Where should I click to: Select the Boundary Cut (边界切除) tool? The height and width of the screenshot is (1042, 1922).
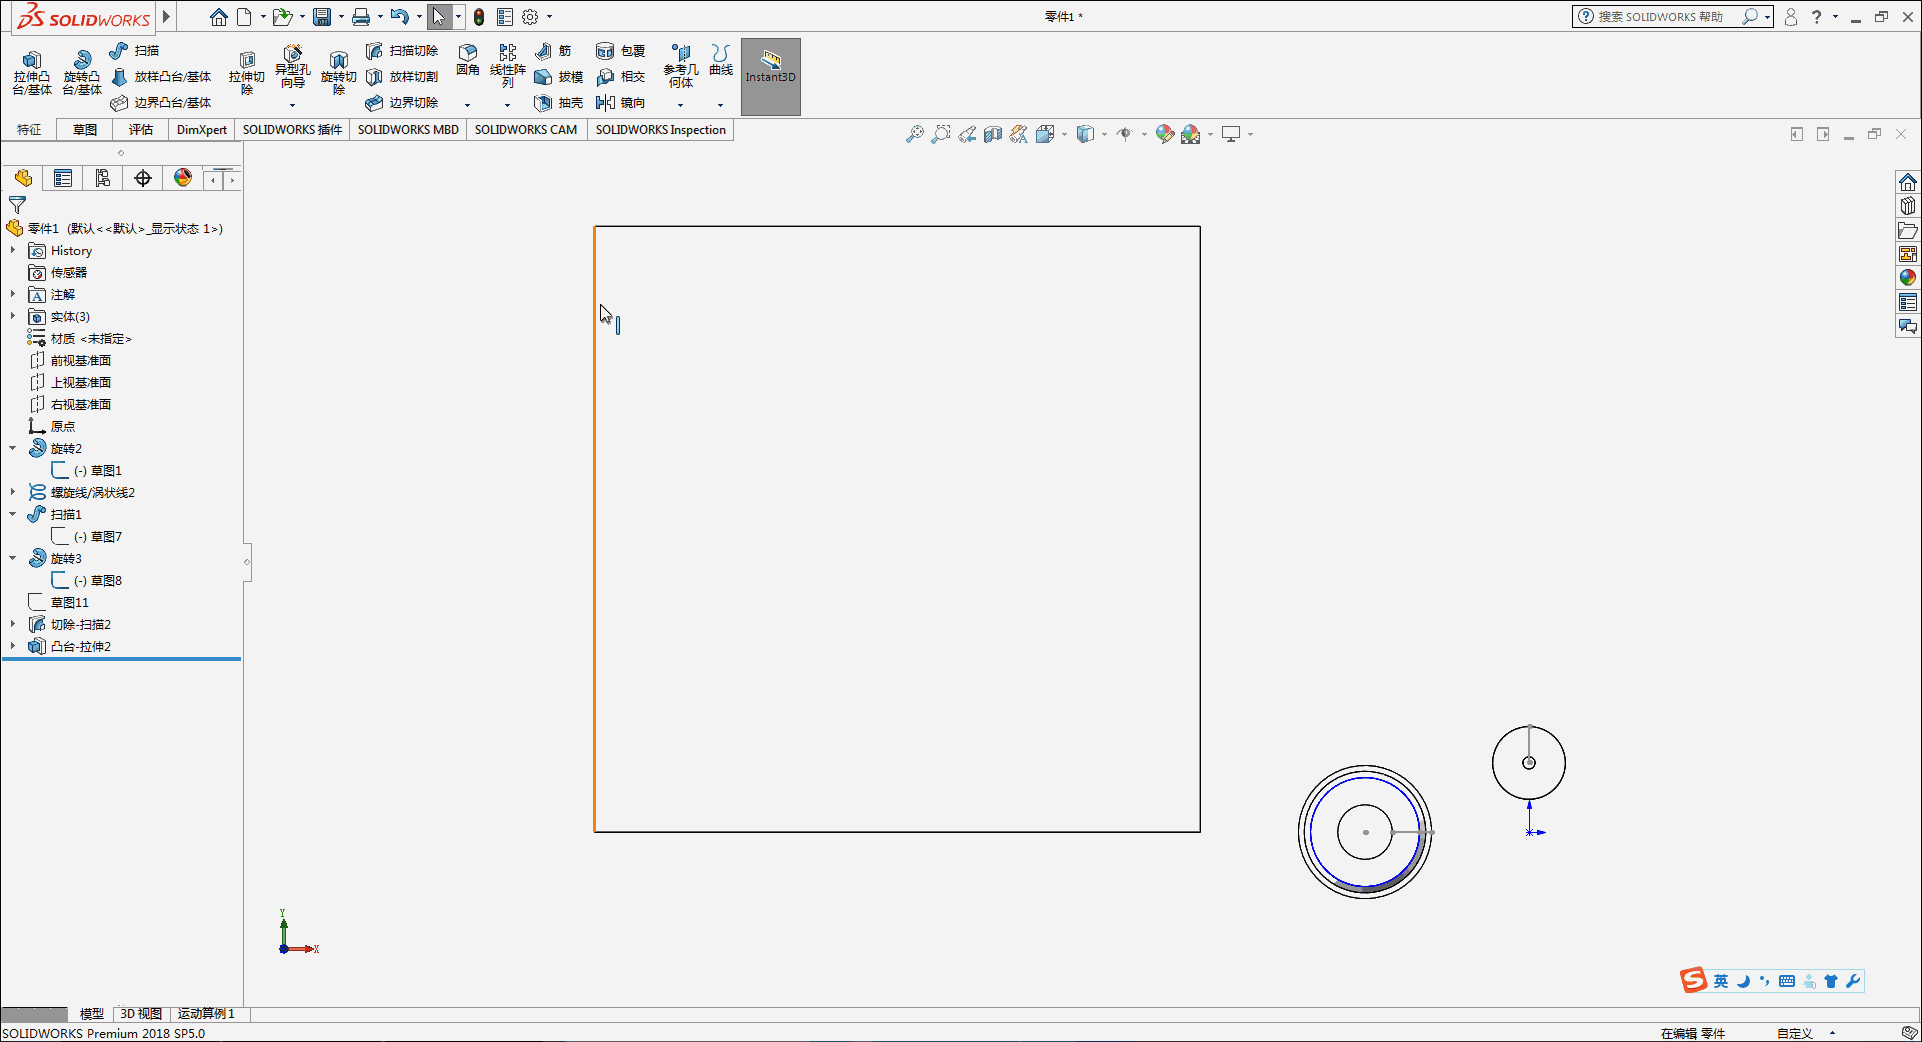402,103
